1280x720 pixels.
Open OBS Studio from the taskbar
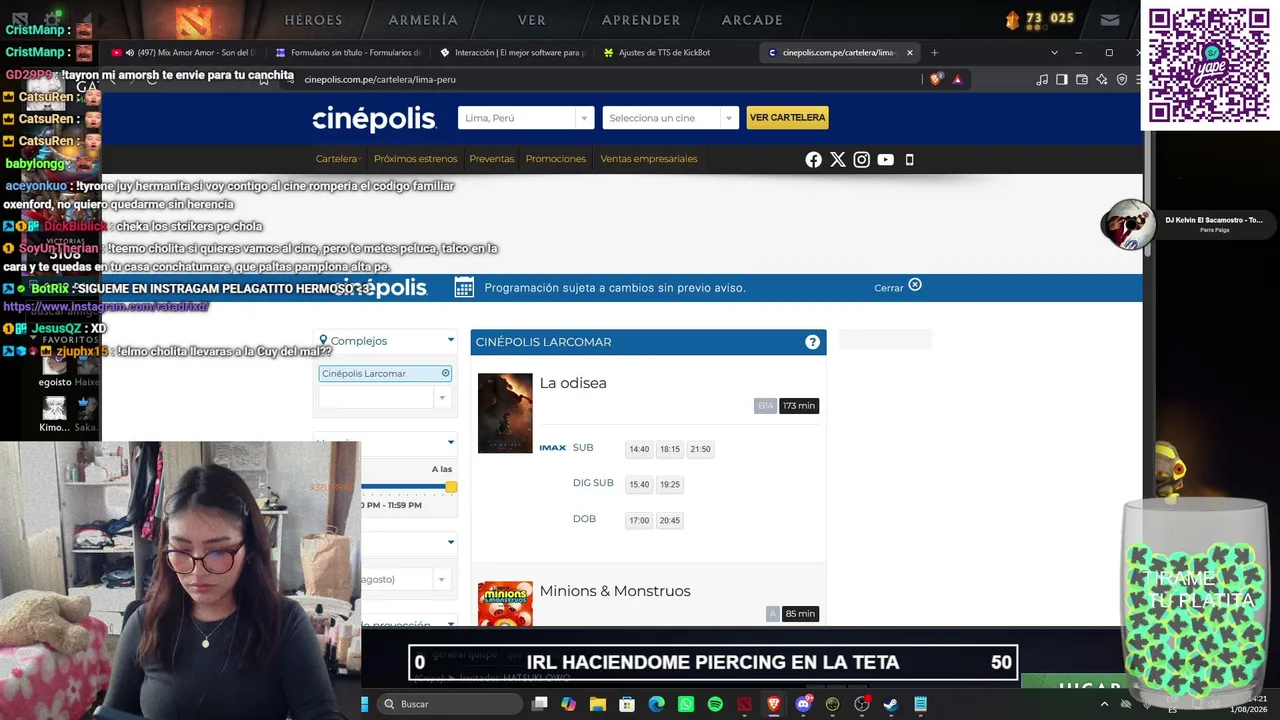[862, 704]
